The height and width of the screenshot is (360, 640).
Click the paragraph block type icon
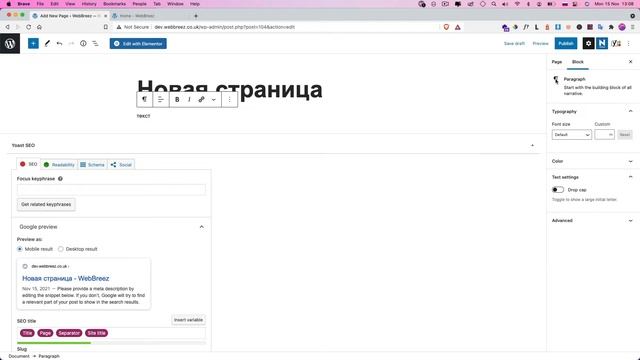point(144,99)
